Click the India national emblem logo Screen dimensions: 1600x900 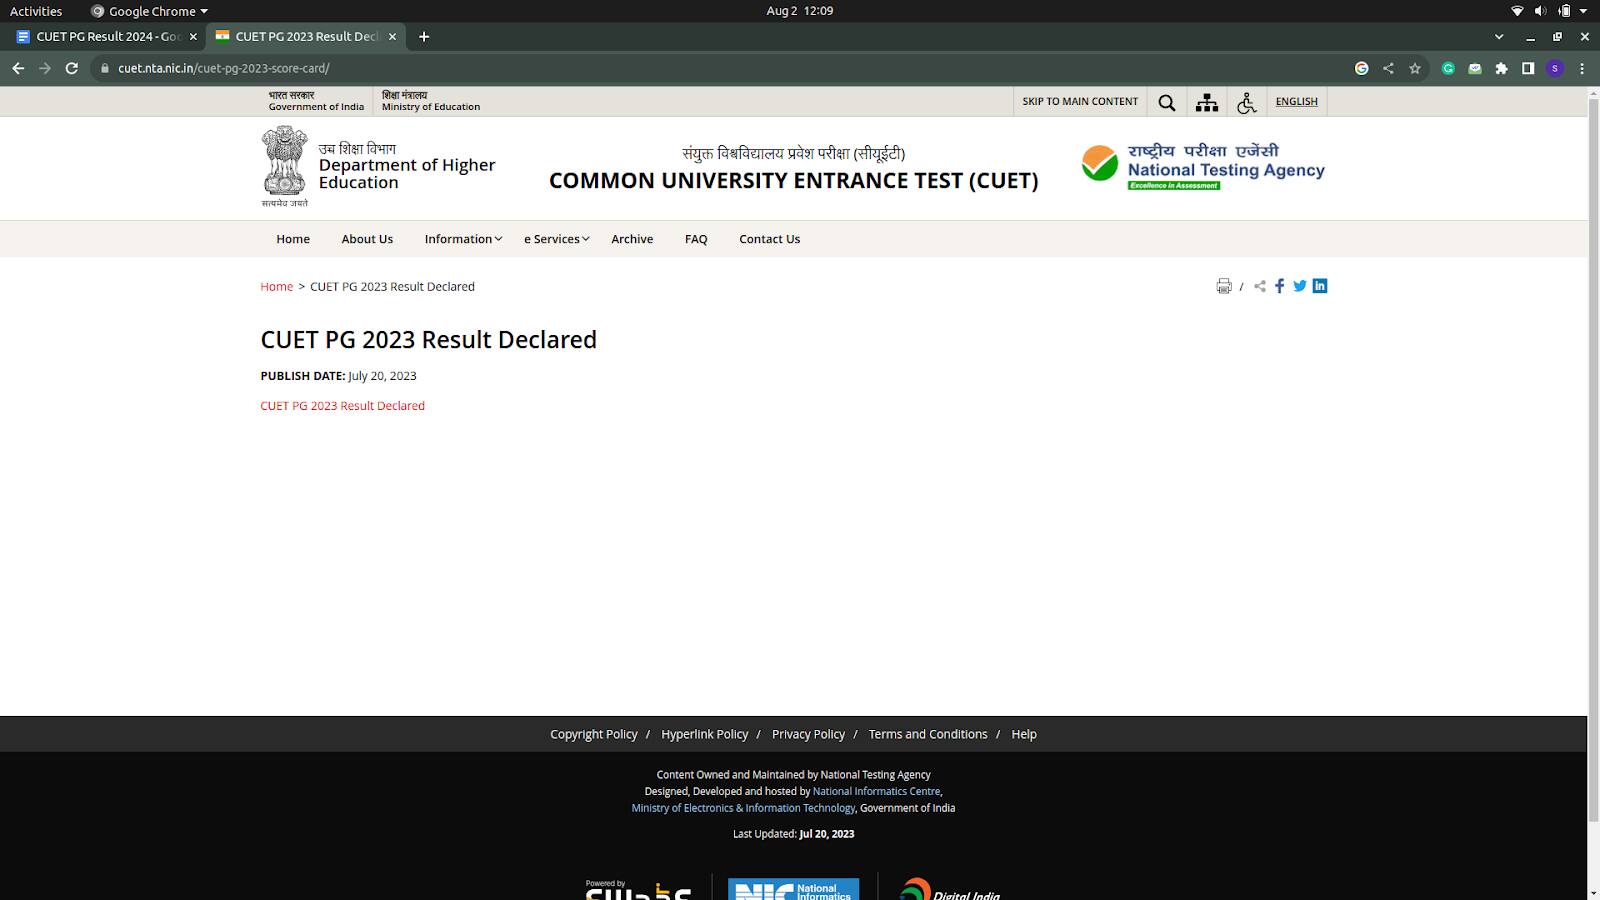click(x=285, y=166)
